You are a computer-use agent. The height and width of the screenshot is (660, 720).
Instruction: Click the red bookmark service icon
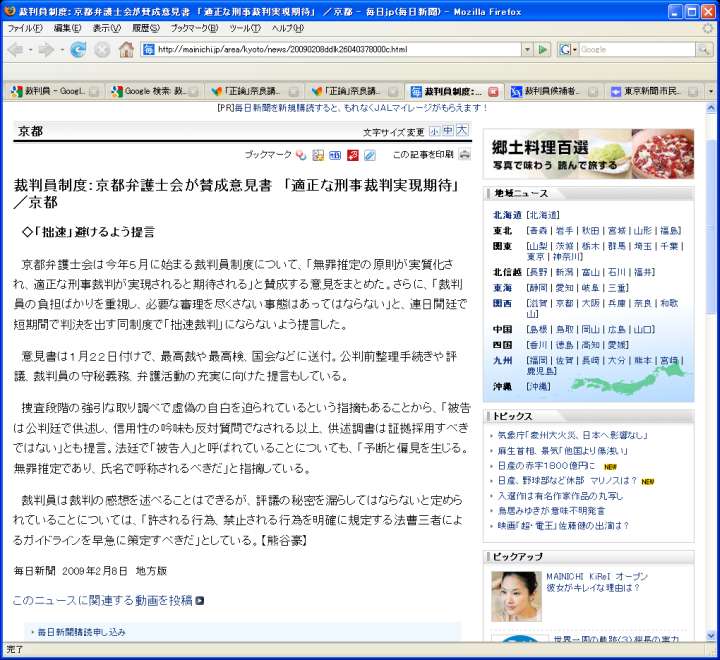352,155
